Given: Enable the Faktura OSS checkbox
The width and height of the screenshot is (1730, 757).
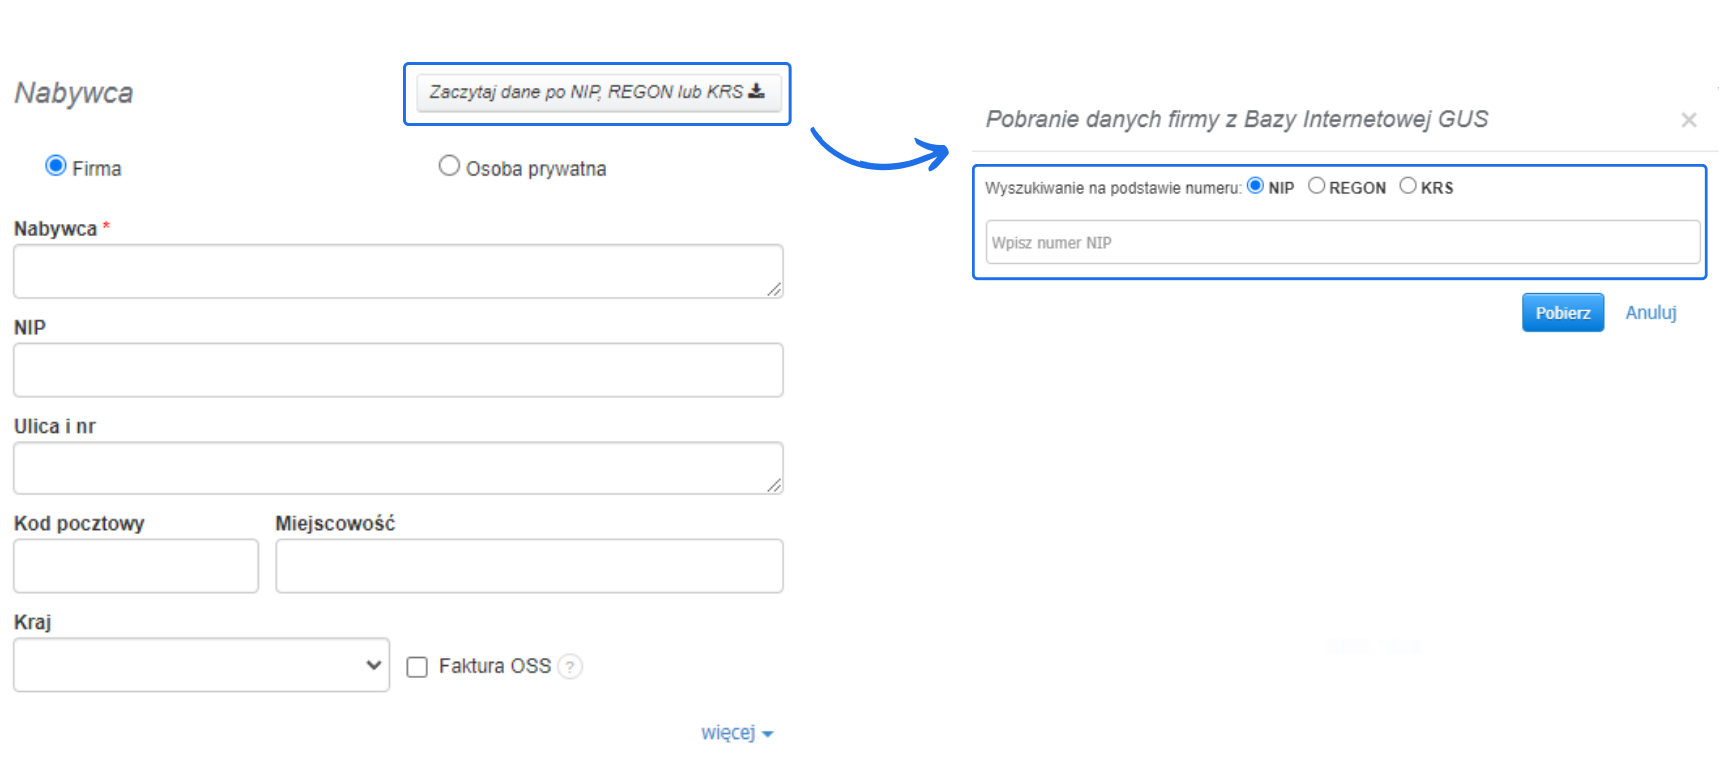Looking at the screenshot, I should tap(417, 667).
